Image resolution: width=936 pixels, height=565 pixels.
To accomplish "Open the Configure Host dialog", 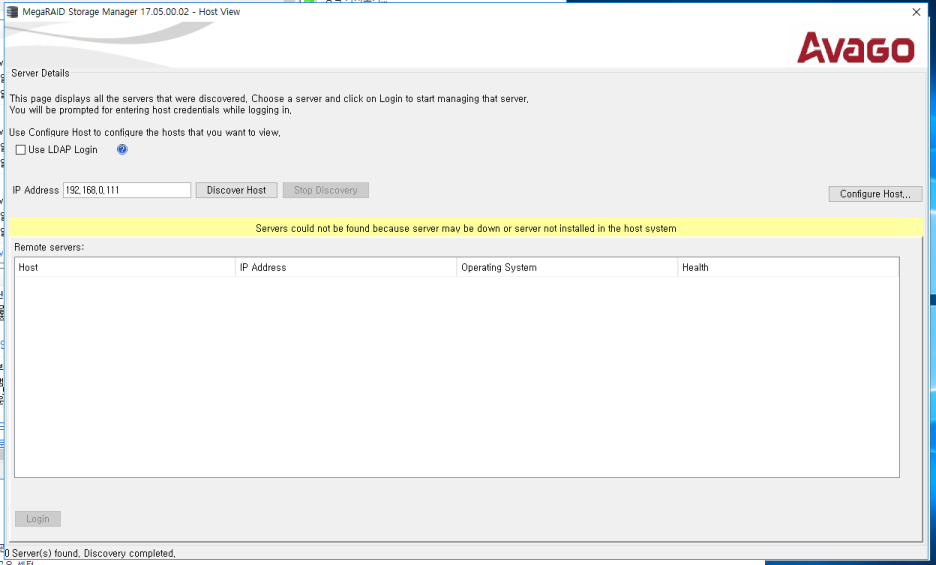I will coord(875,194).
